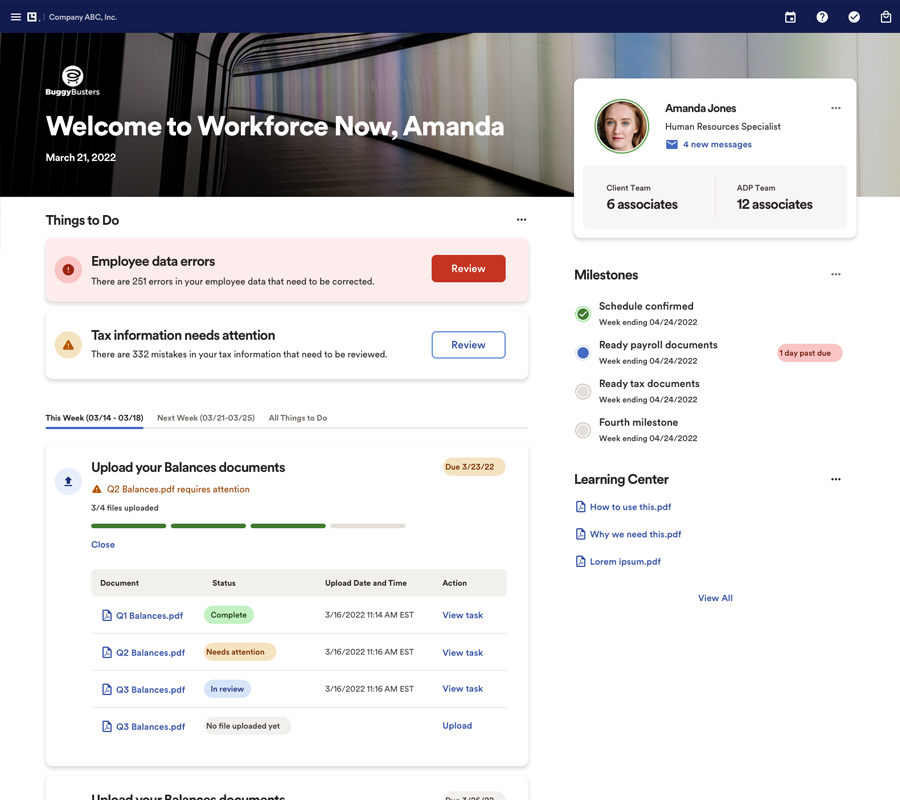Mark Ready tax documents milestone circle
This screenshot has height=800, width=900.
583,391
